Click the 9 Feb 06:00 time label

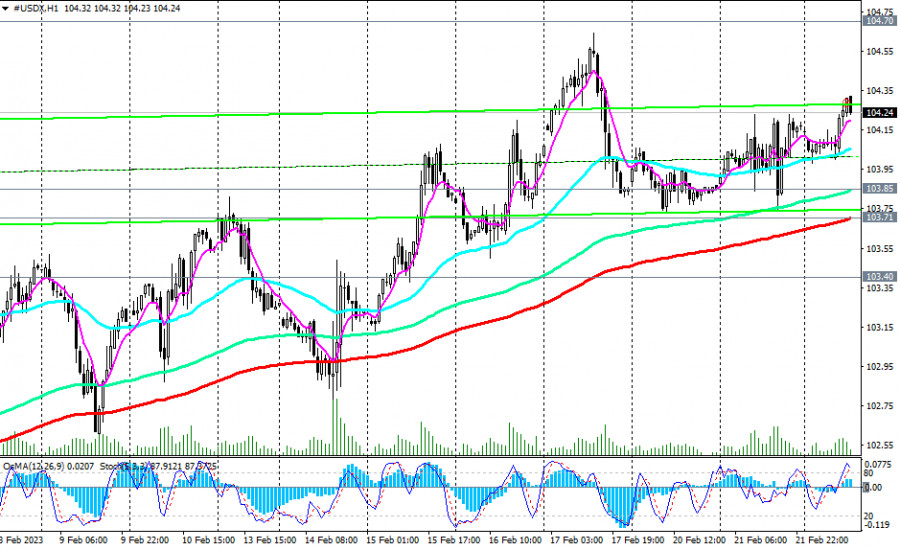point(83,540)
